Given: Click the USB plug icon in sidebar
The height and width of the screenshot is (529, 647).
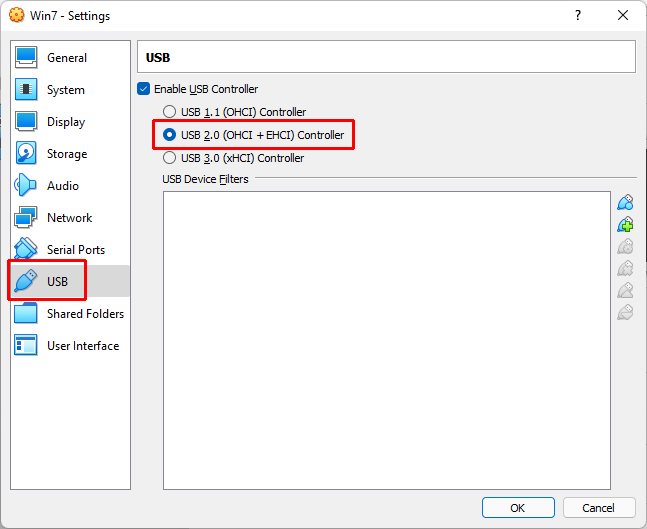Looking at the screenshot, I should coord(26,281).
